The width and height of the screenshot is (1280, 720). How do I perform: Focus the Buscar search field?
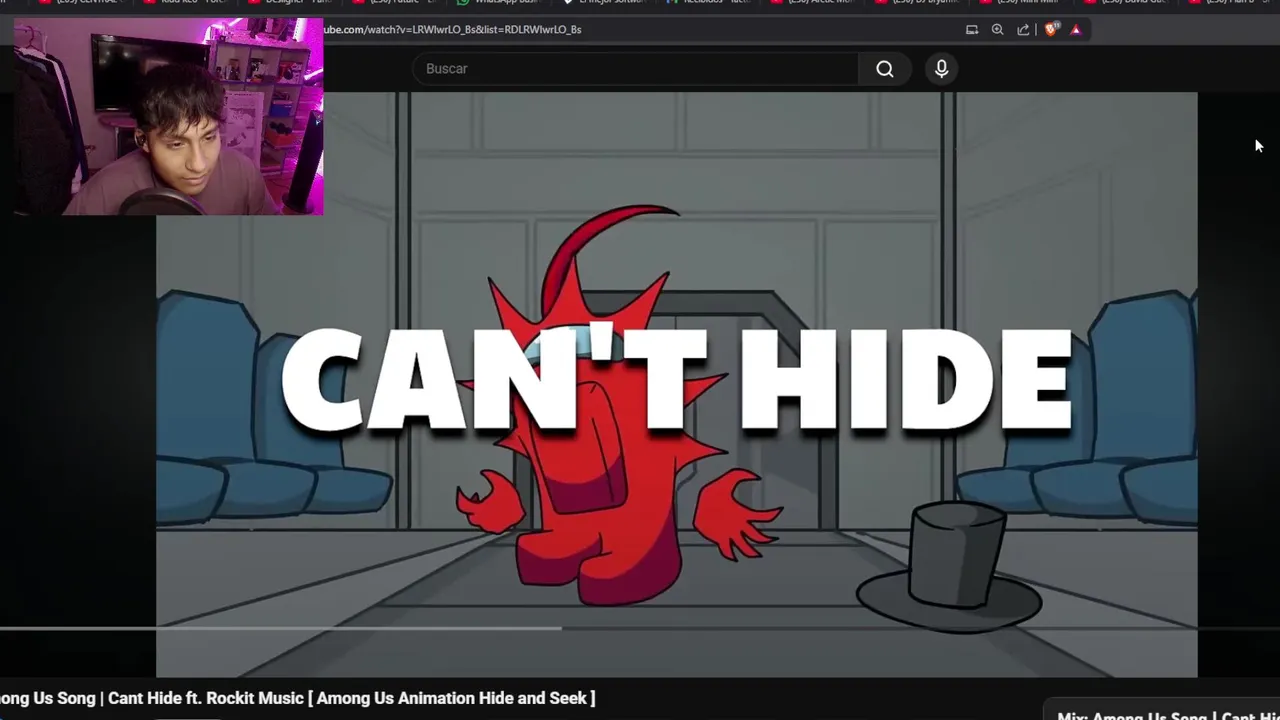[636, 68]
